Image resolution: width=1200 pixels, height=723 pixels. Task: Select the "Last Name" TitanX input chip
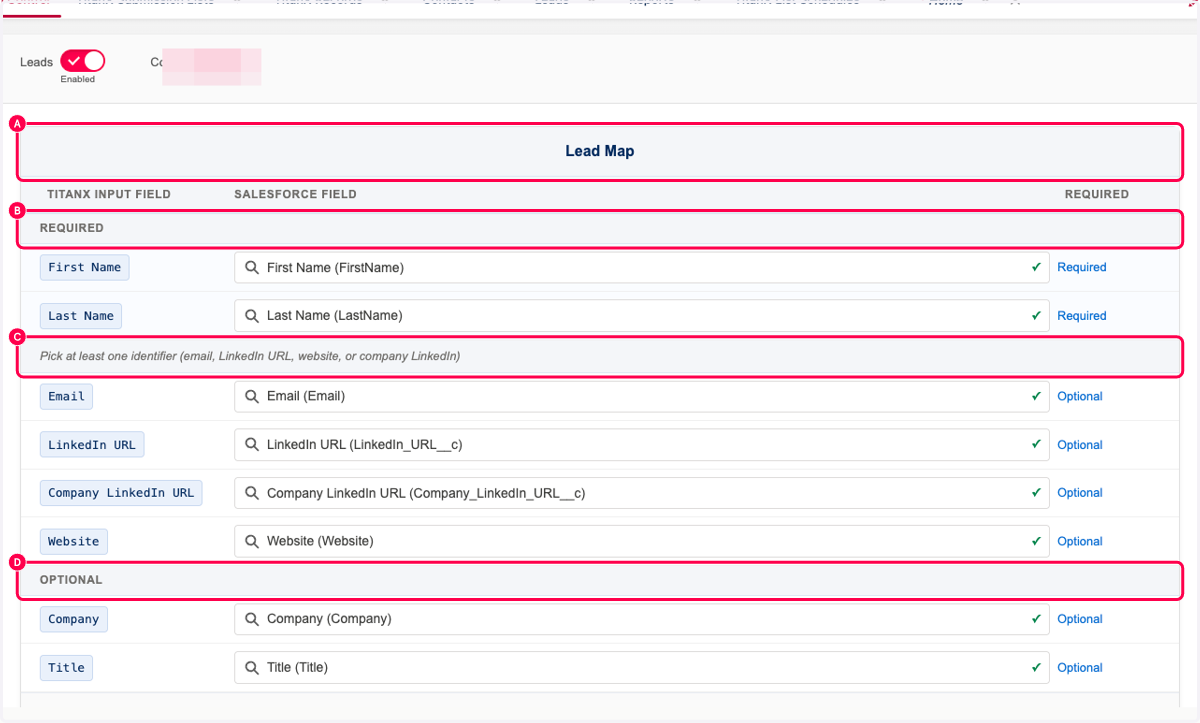click(x=81, y=316)
